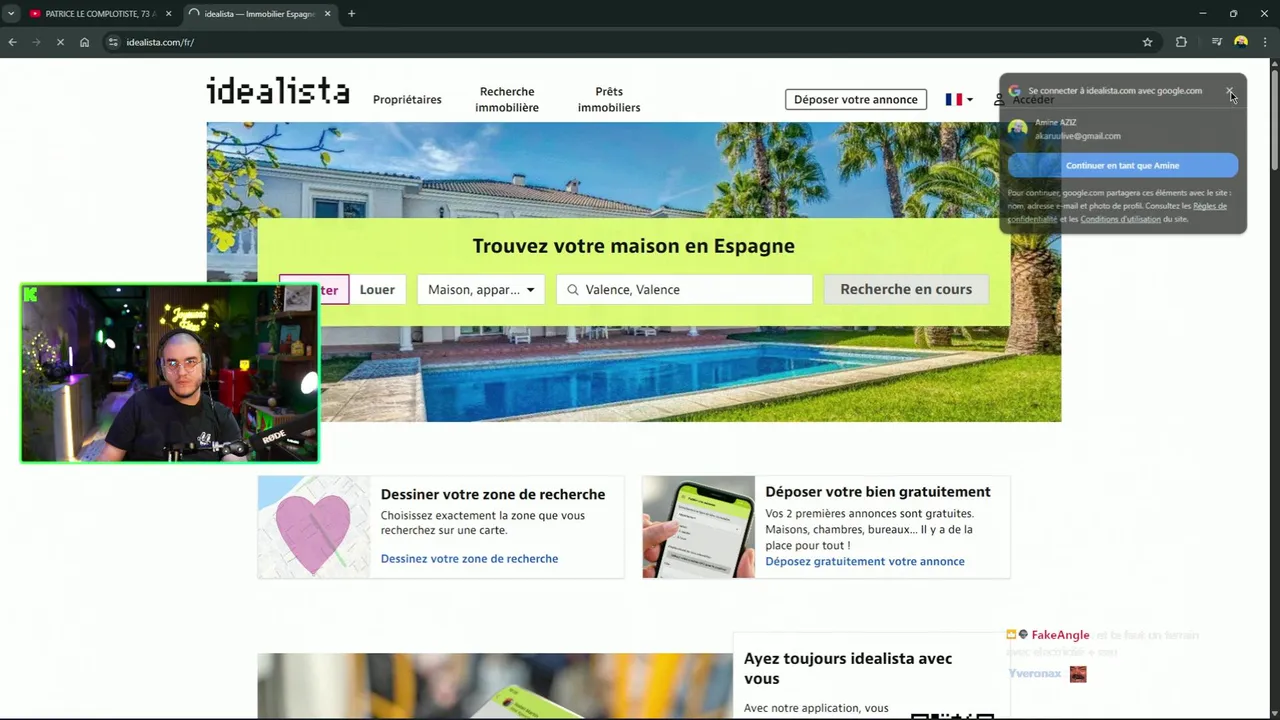Image resolution: width=1280 pixels, height=720 pixels.
Task: Click Dessinez votre zone de recherche link
Action: (469, 559)
